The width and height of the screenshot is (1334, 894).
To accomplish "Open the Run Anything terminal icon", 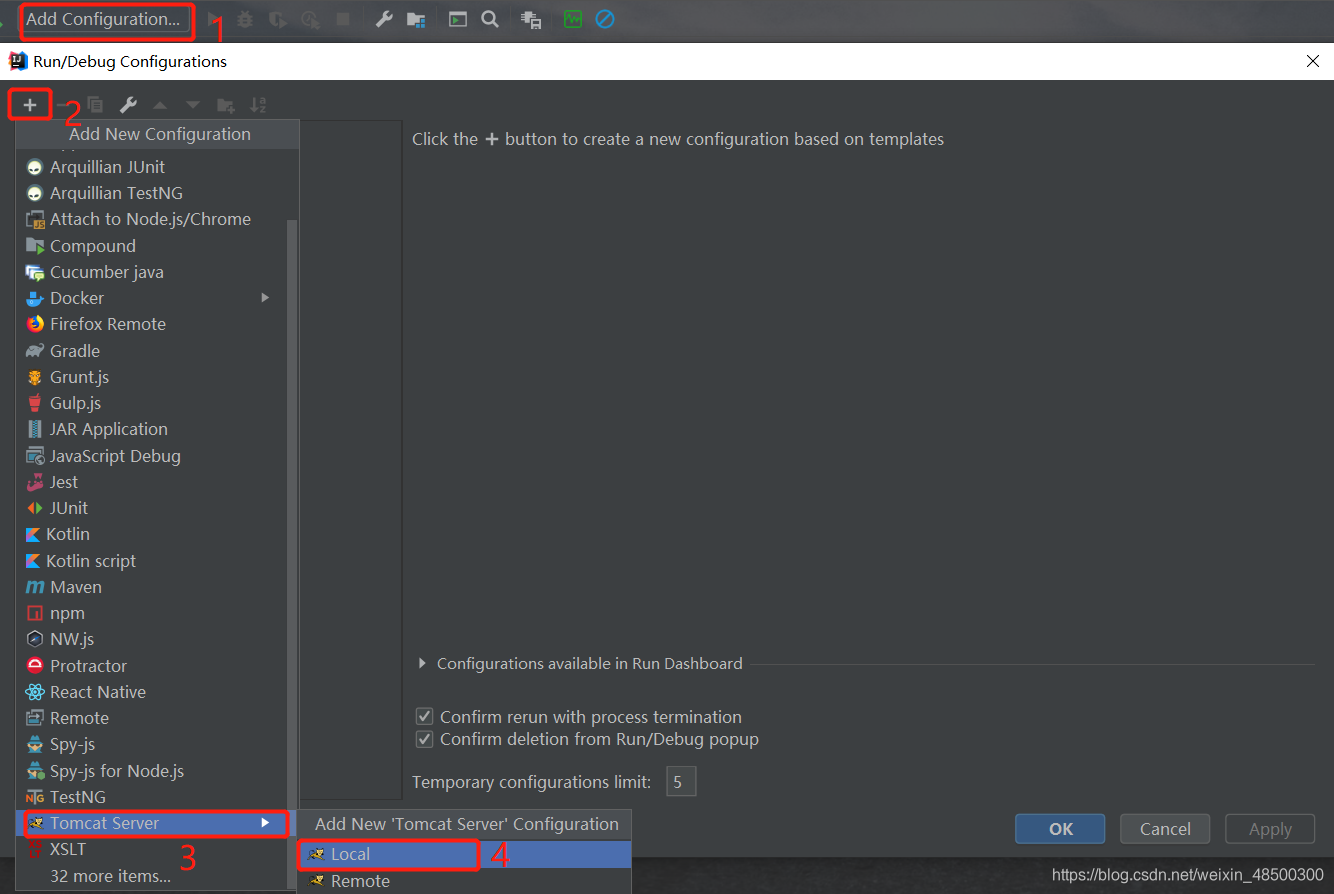I will (x=458, y=19).
